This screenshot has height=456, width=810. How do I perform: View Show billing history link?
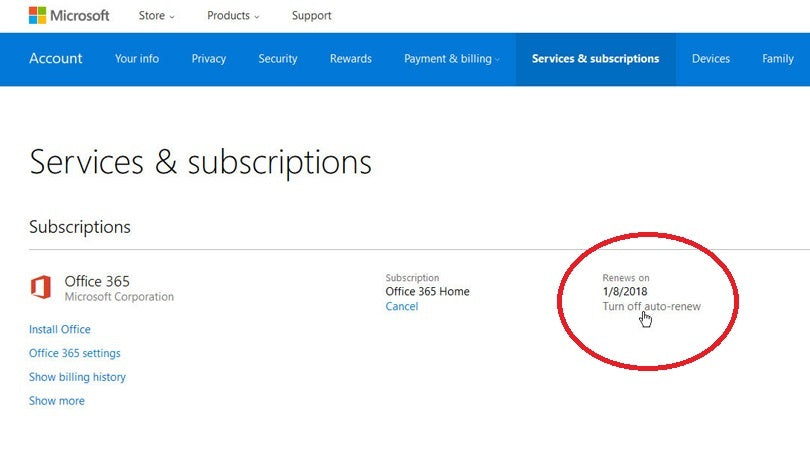click(x=77, y=378)
